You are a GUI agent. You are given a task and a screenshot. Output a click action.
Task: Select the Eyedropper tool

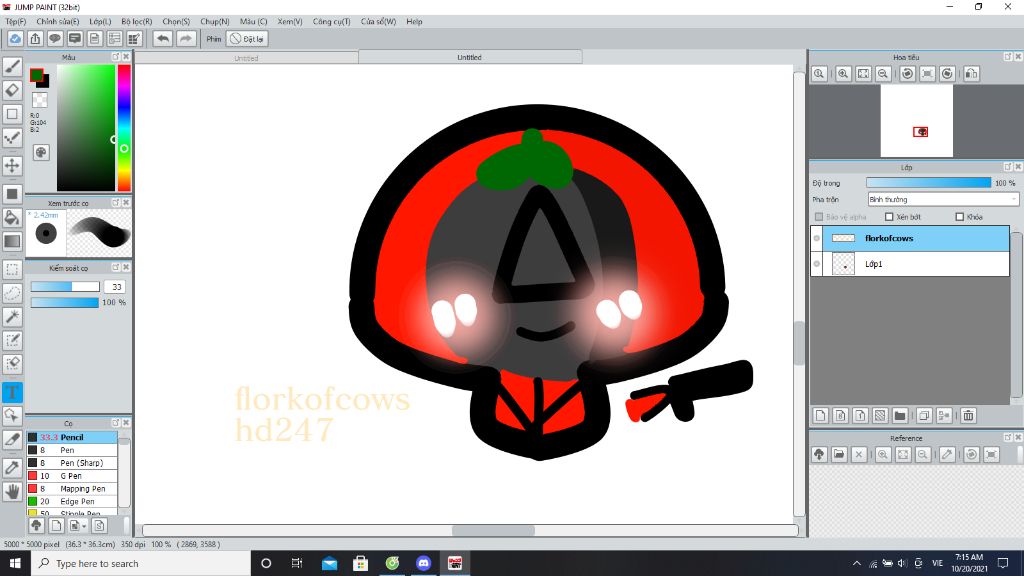tap(12, 468)
